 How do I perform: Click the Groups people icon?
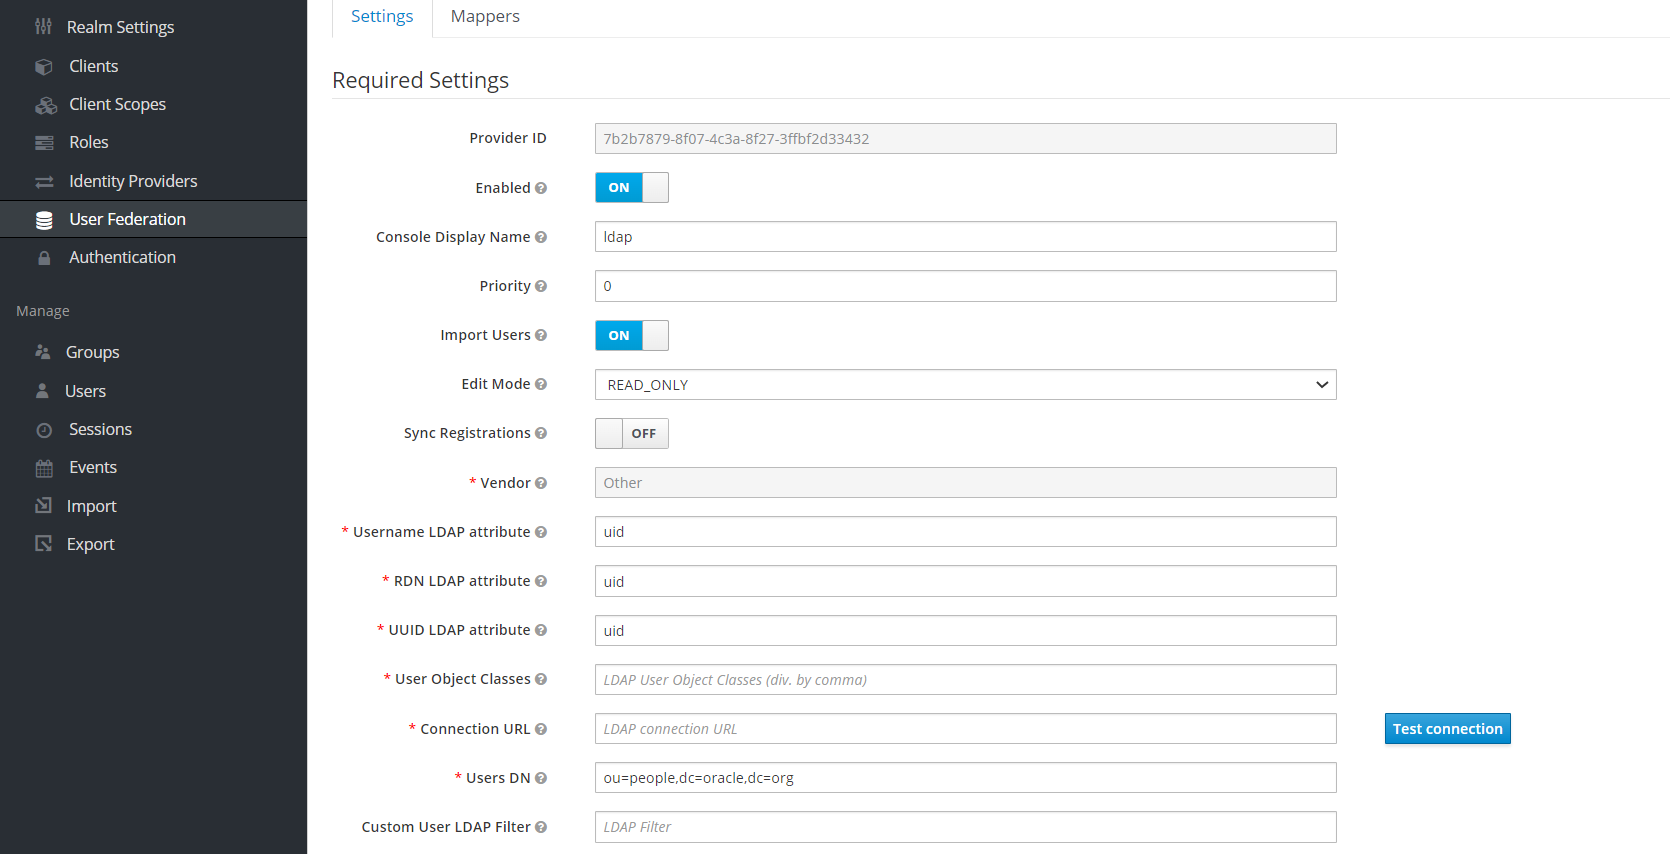tap(43, 352)
